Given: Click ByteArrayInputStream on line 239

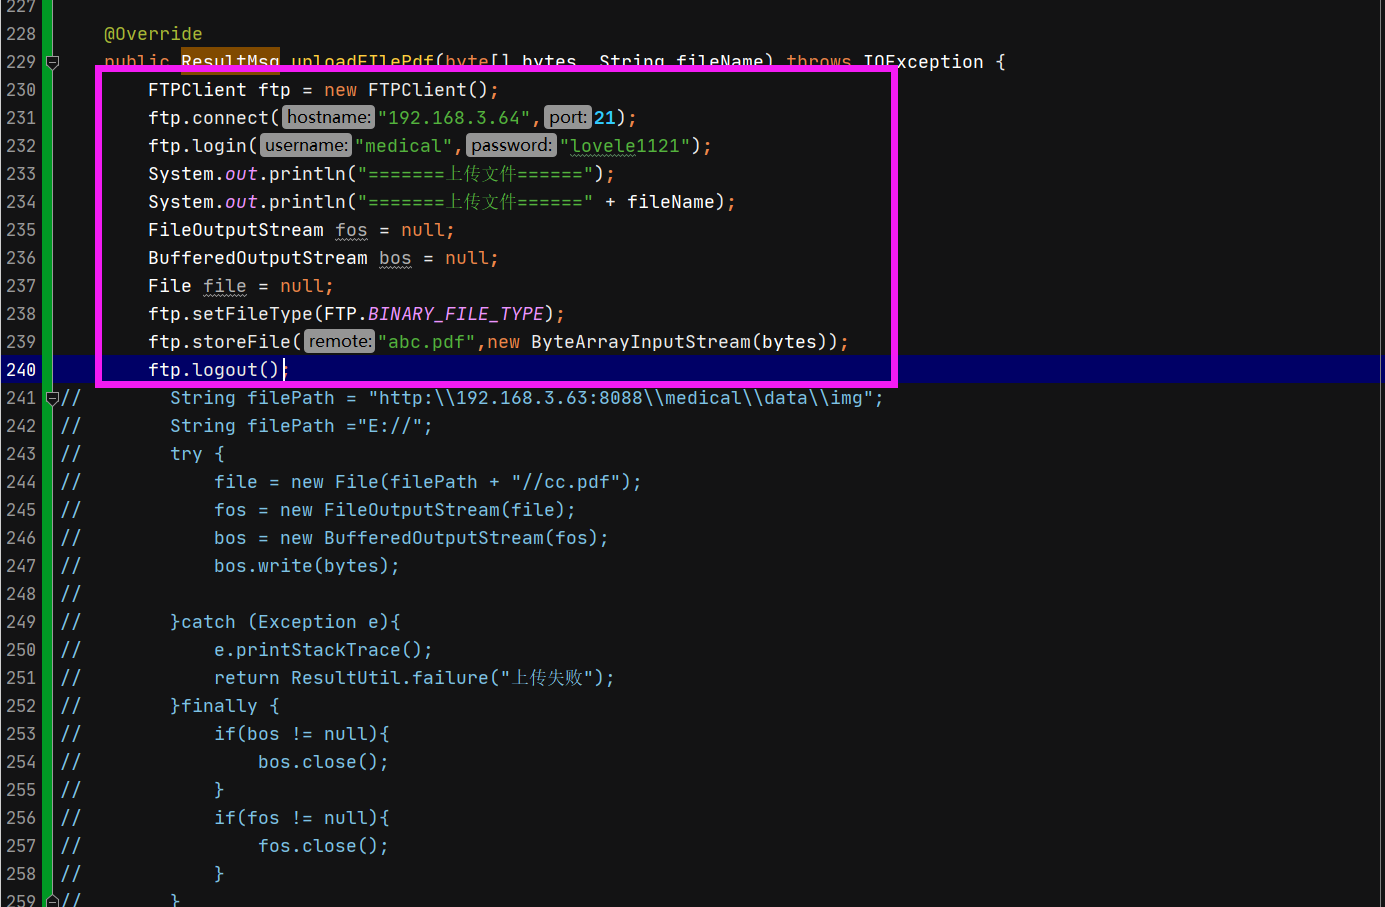Looking at the screenshot, I should point(641,342).
